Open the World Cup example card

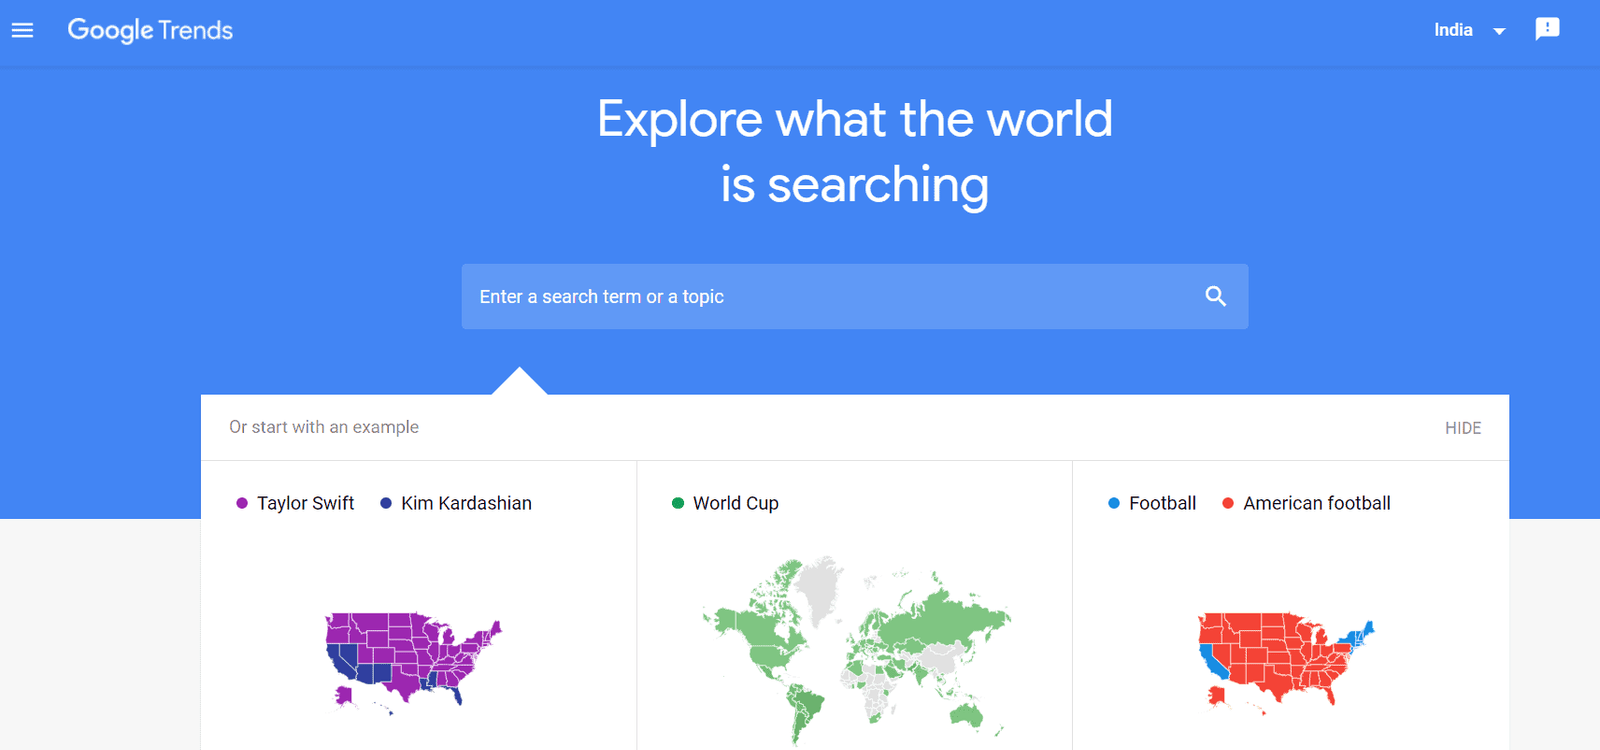point(735,503)
